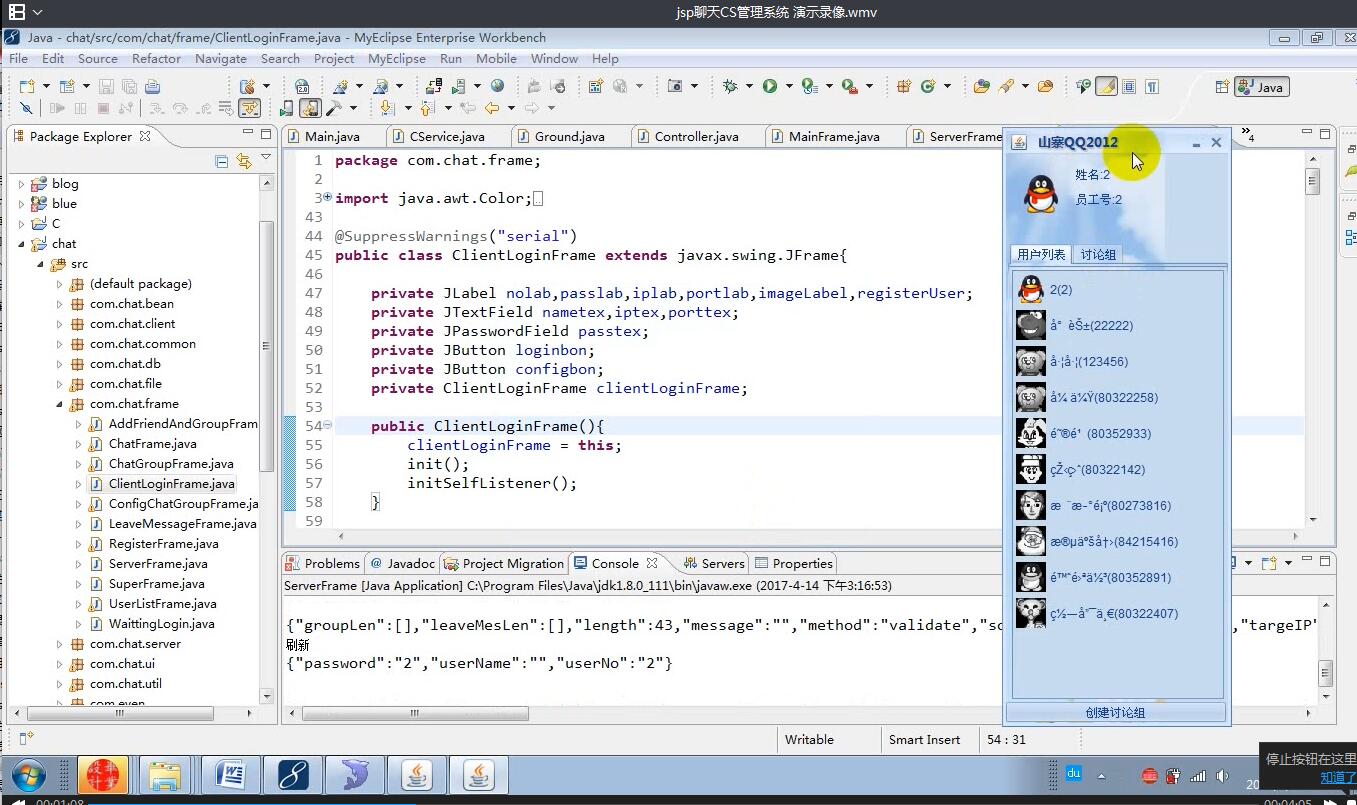Select user with number 84215416
The height and width of the screenshot is (805, 1357).
[x=1117, y=541]
